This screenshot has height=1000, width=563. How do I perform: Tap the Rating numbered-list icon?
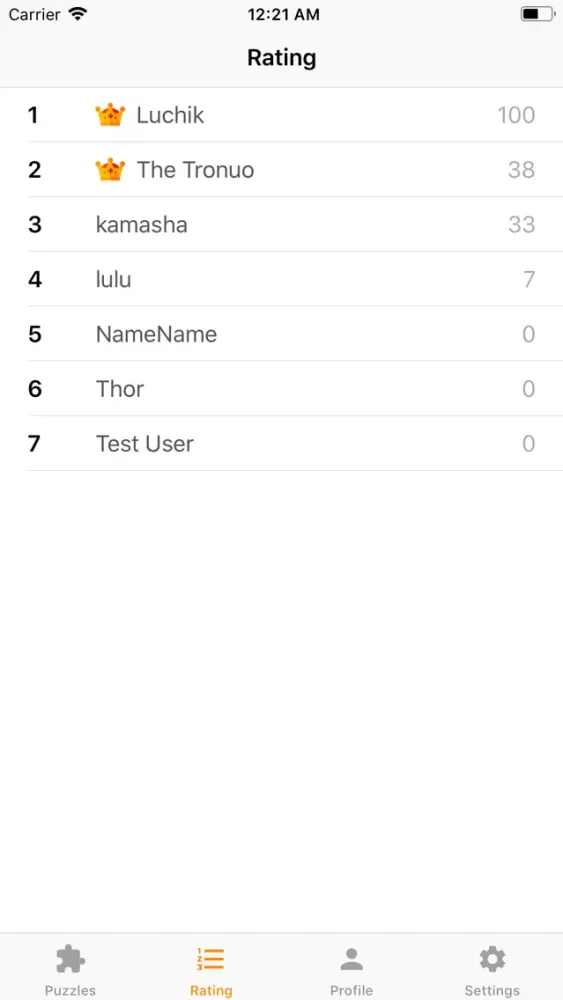tap(210, 959)
